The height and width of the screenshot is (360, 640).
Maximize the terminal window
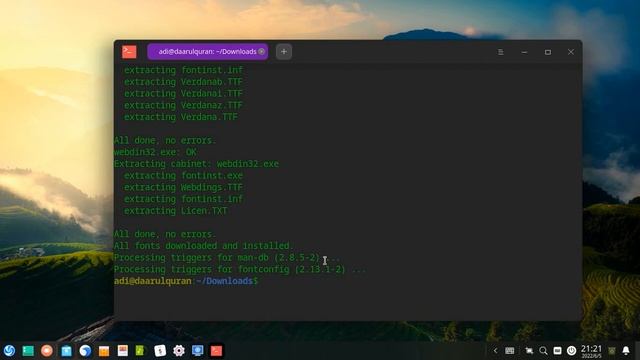(x=548, y=52)
